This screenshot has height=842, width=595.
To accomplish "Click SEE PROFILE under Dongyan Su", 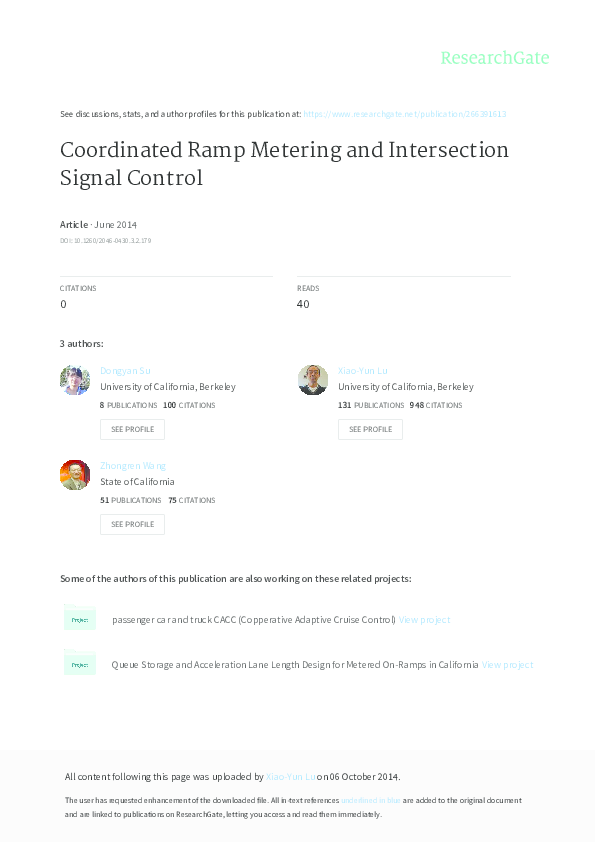I will click(x=132, y=429).
